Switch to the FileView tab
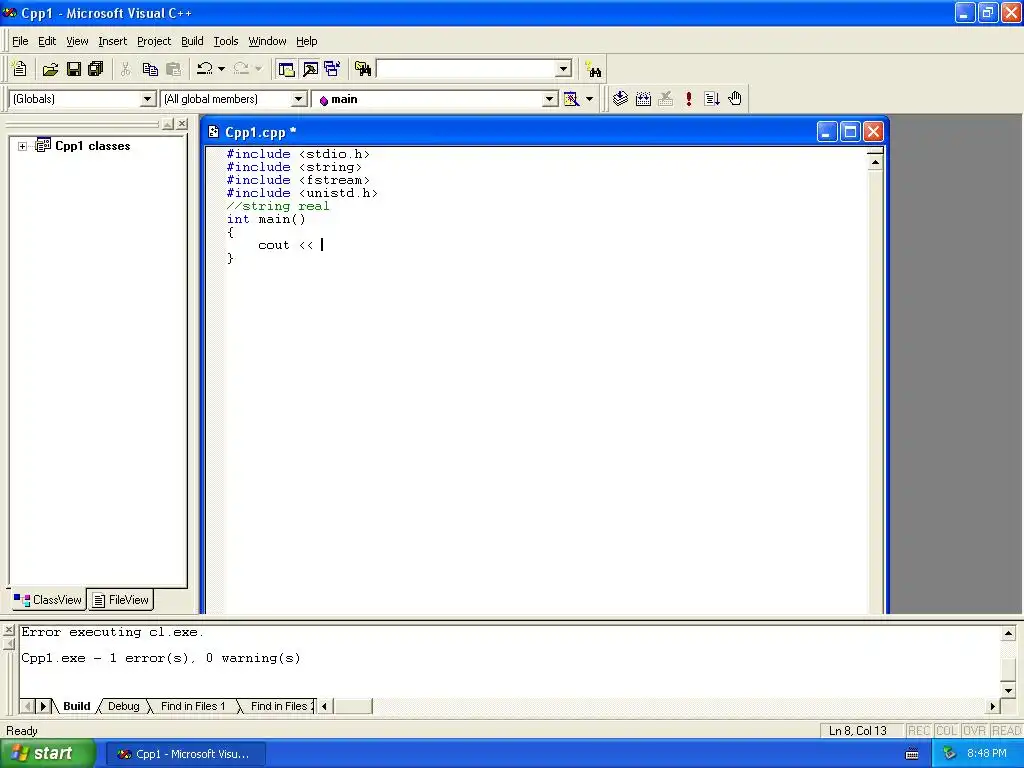Image resolution: width=1024 pixels, height=768 pixels. (x=121, y=600)
